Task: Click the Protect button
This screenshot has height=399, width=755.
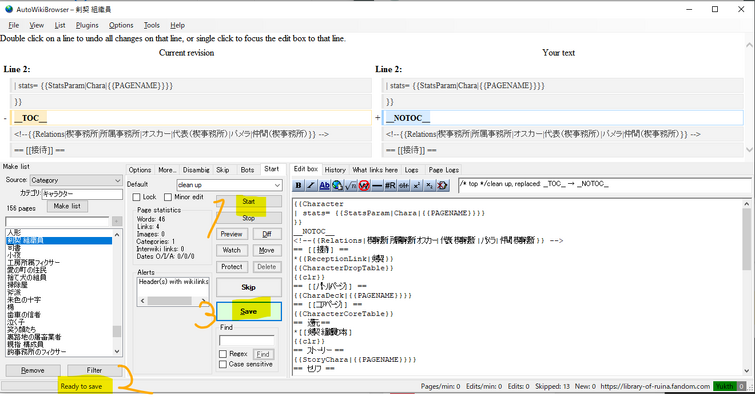Action: [232, 267]
